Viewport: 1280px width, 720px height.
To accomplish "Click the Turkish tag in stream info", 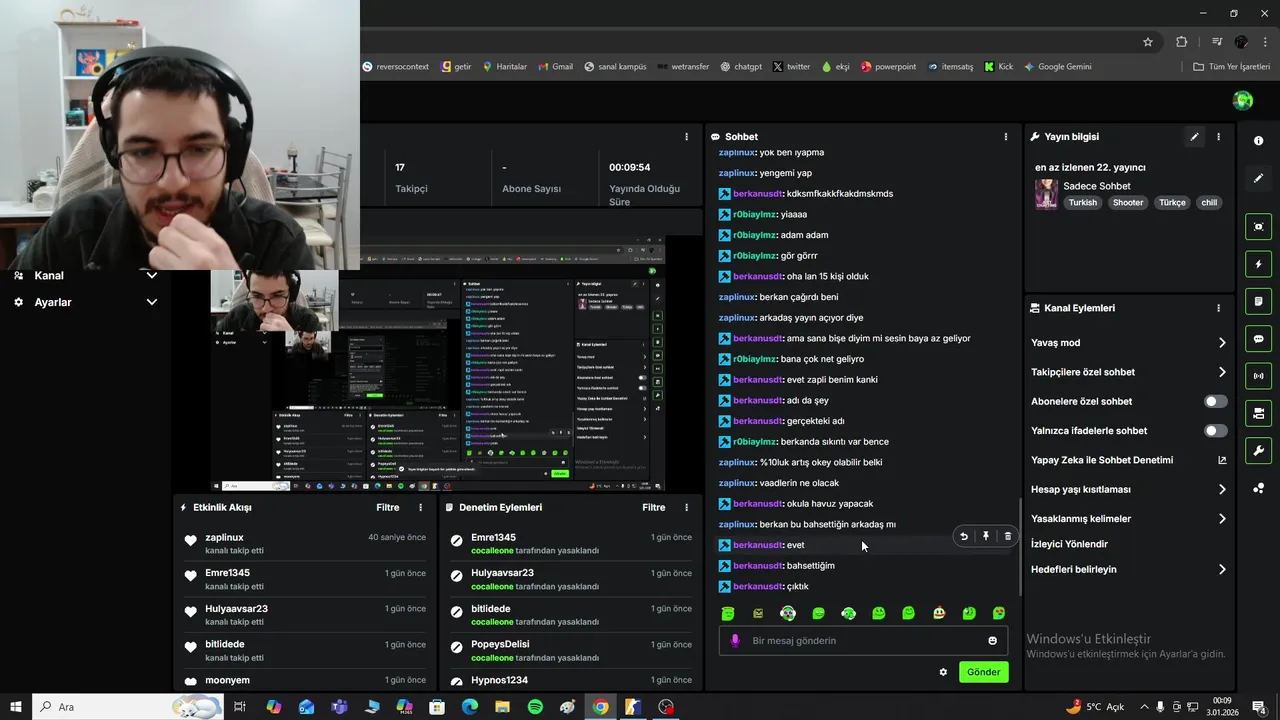I will (x=1082, y=203).
